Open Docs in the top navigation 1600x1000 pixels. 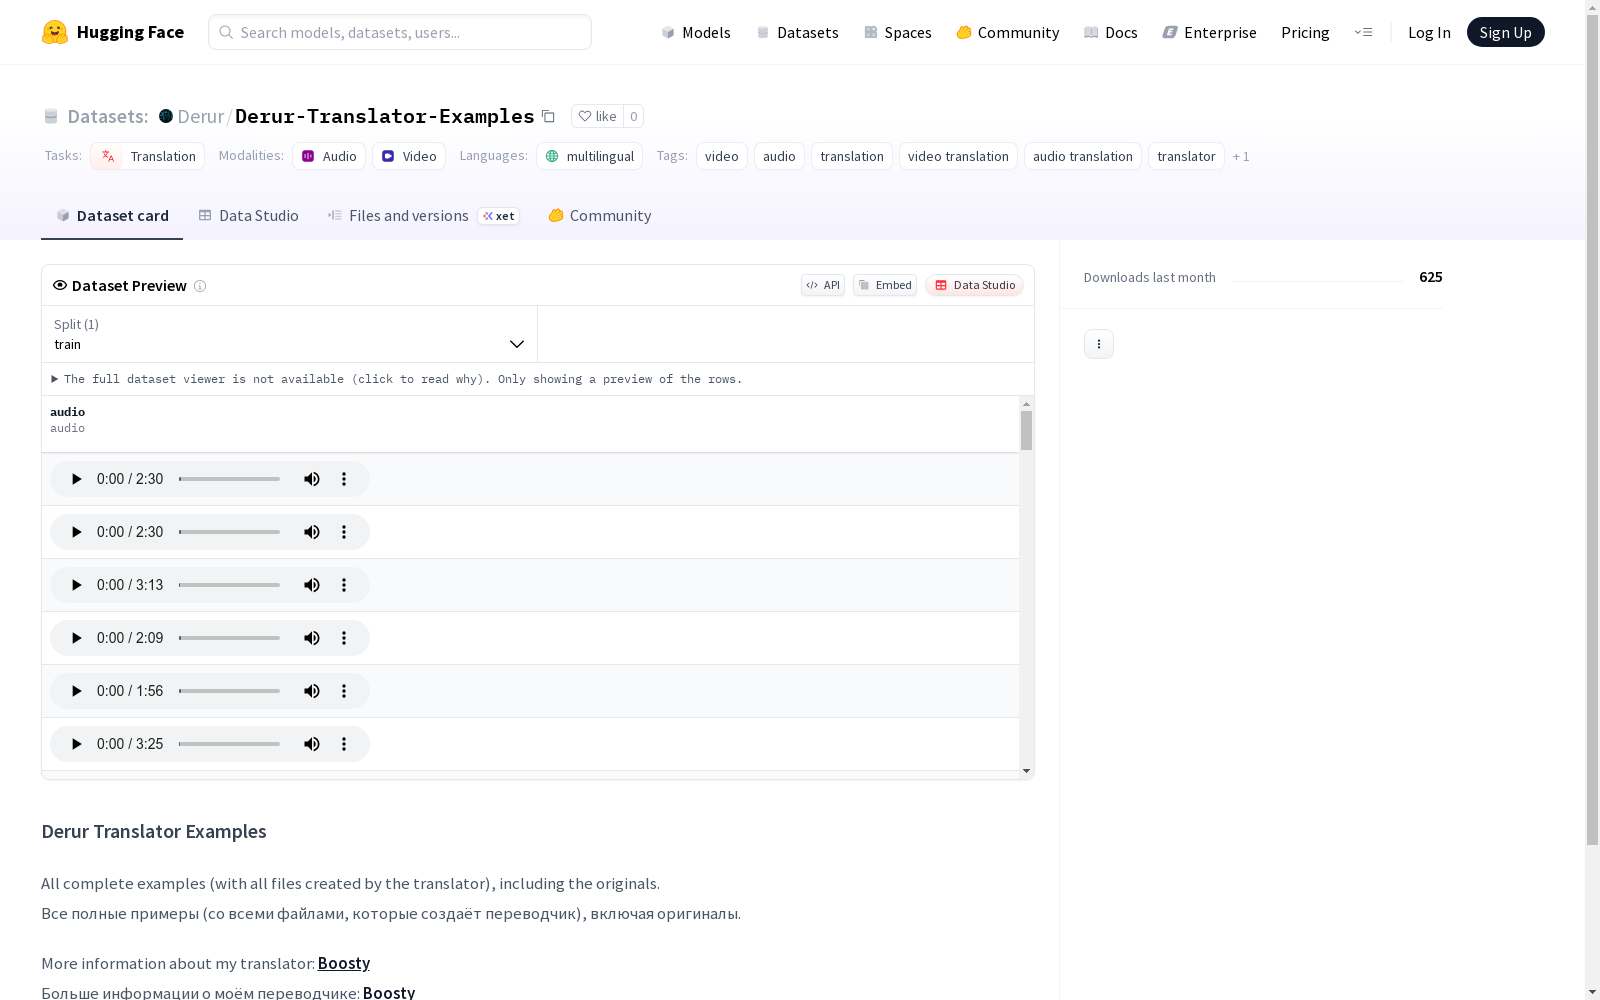[1111, 32]
